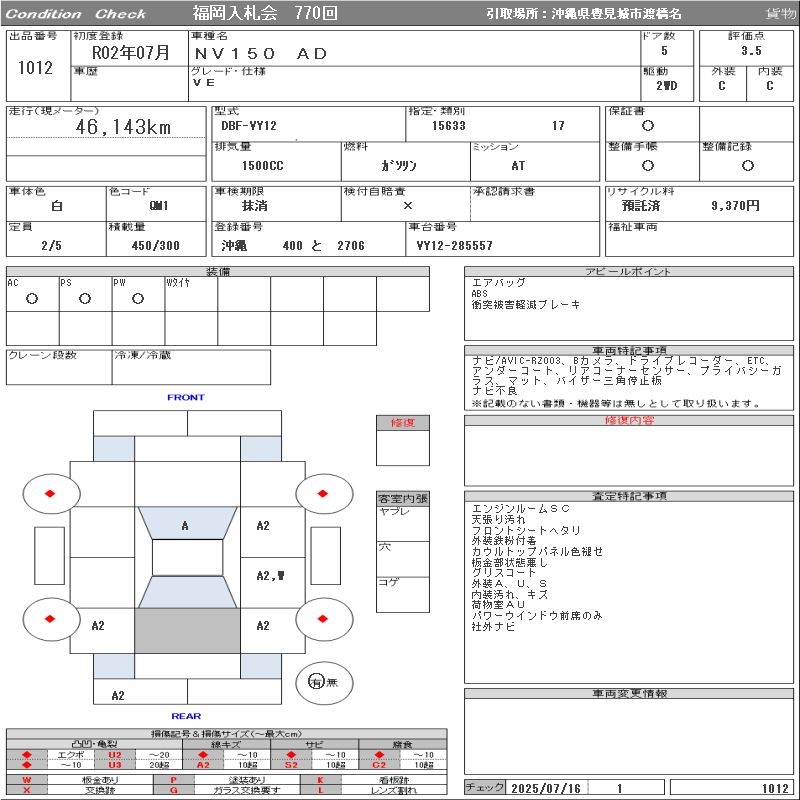
Task: Click the registration date R02年07月
Action: tap(131, 52)
